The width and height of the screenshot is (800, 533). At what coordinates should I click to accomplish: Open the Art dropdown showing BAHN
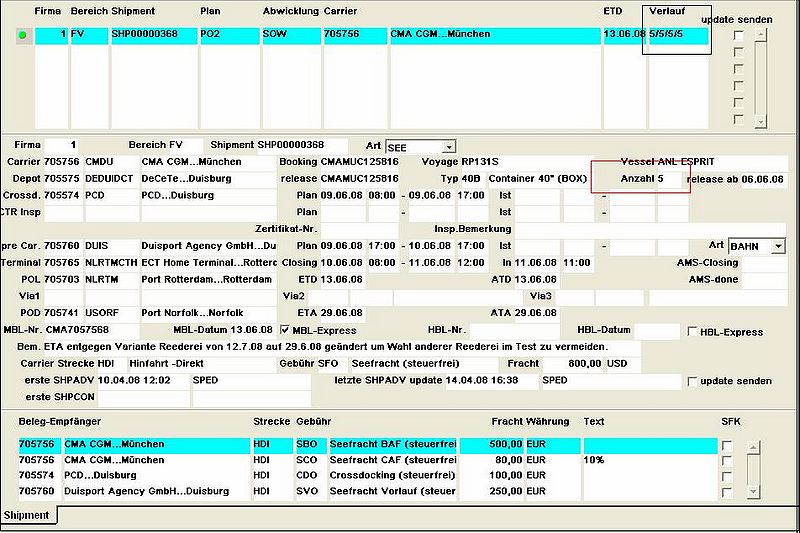pos(778,246)
